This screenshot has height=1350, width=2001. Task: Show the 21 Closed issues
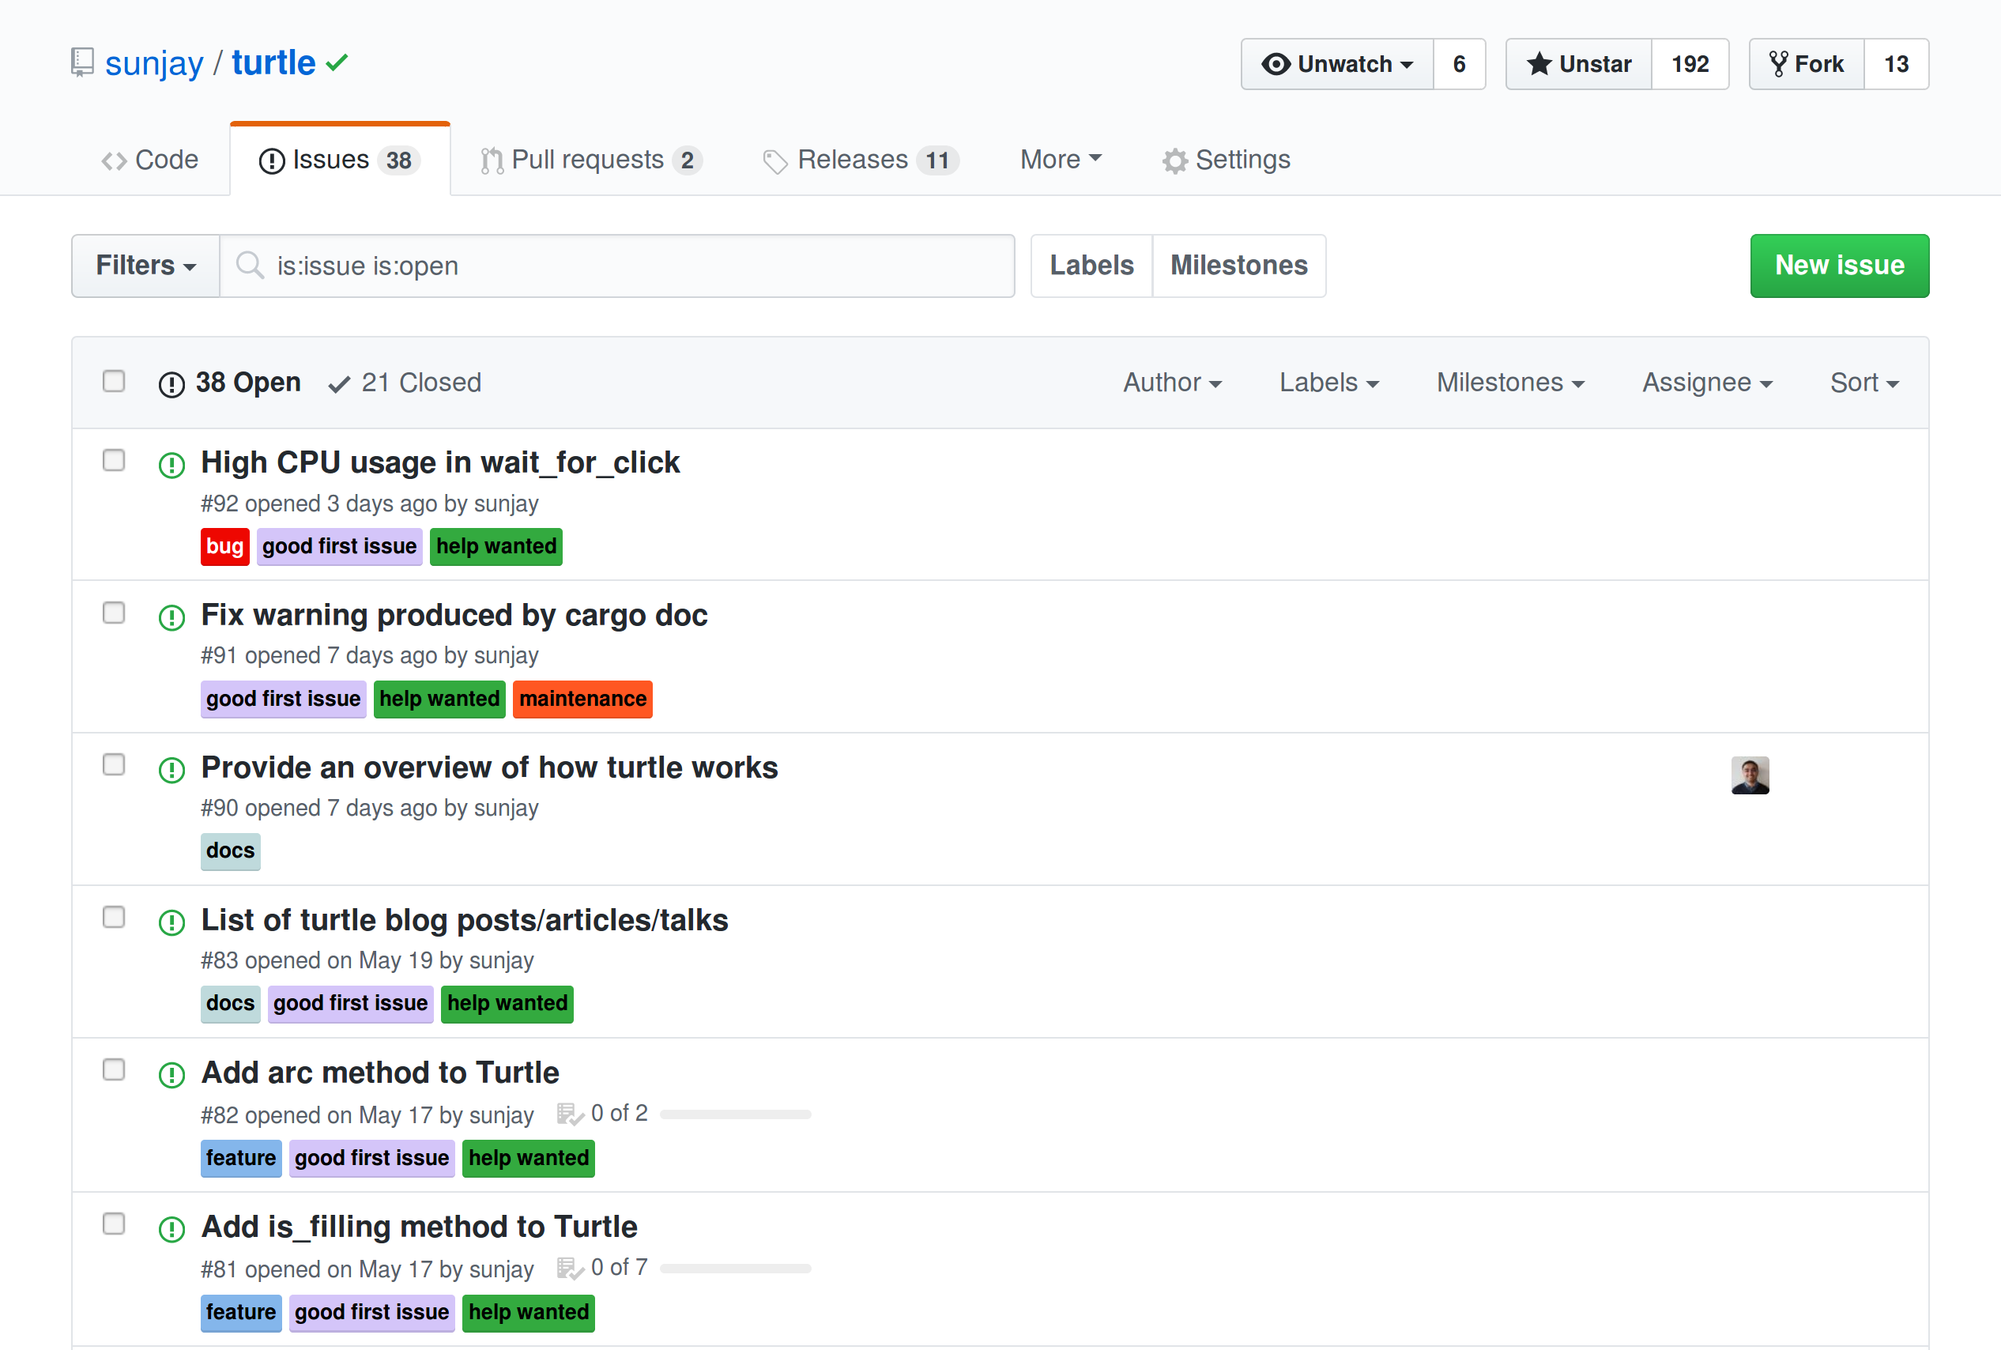tap(405, 382)
